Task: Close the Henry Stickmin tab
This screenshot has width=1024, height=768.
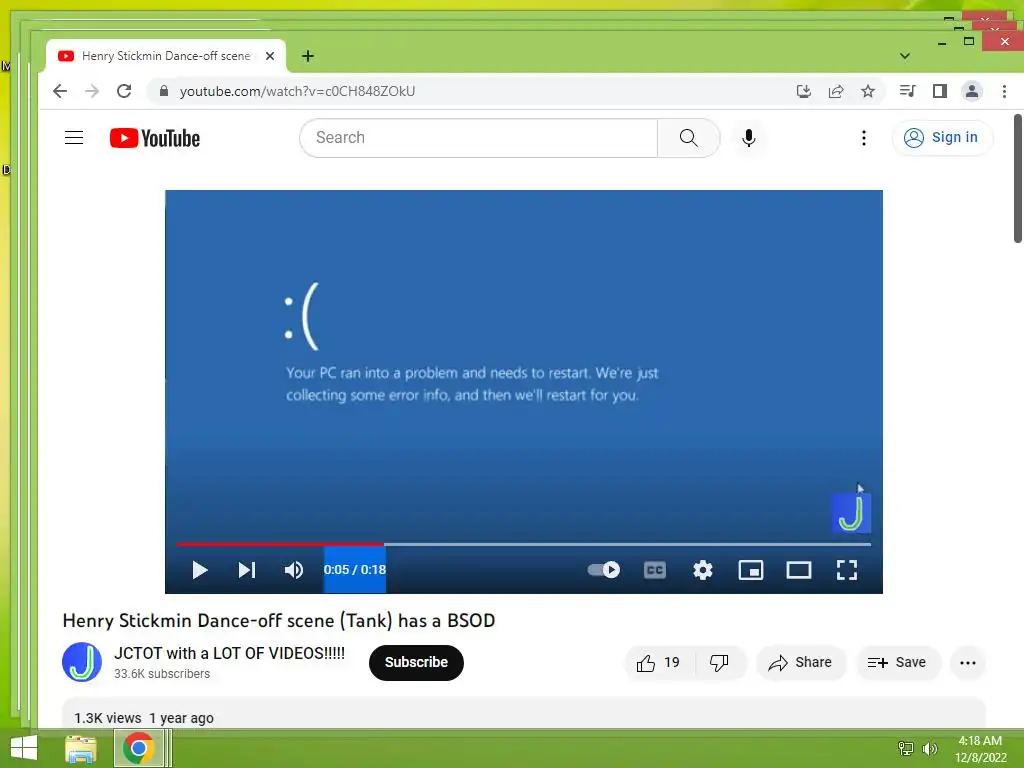Action: pos(270,56)
